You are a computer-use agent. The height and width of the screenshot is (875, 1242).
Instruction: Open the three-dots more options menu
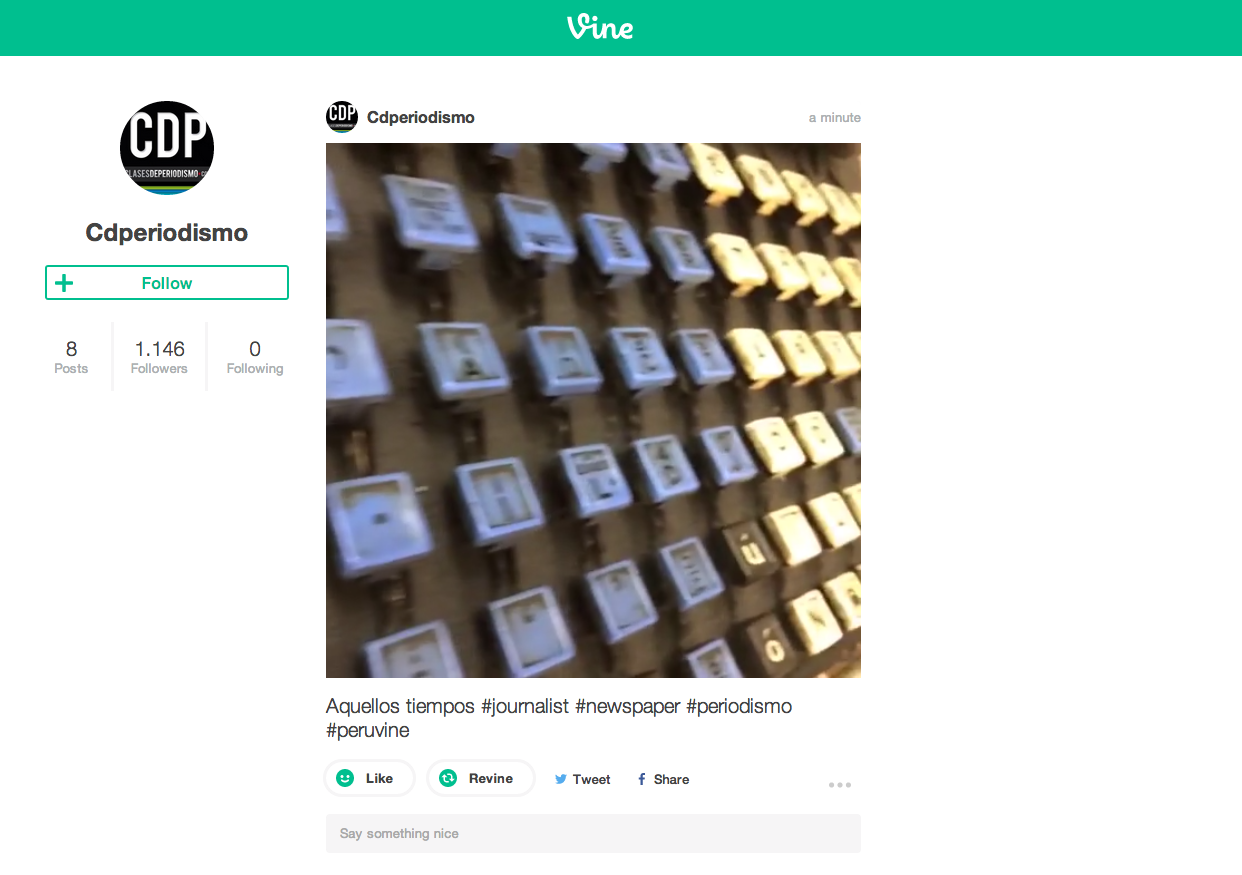click(840, 785)
